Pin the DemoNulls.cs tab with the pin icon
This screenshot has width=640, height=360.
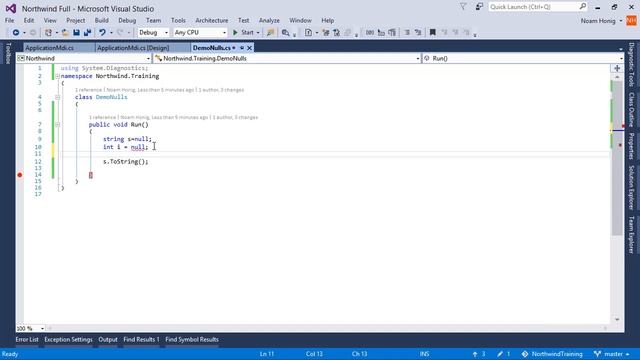pyautogui.click(x=242, y=48)
